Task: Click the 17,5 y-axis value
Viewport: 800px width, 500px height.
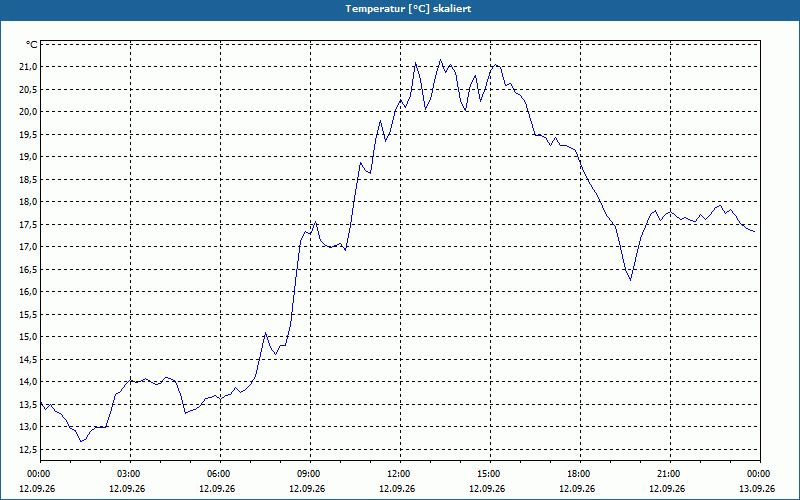Action: (x=28, y=224)
